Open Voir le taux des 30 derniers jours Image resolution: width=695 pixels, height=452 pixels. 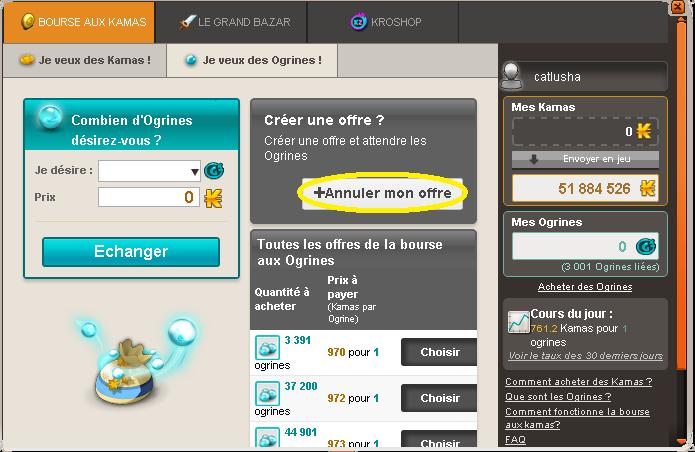click(x=586, y=356)
